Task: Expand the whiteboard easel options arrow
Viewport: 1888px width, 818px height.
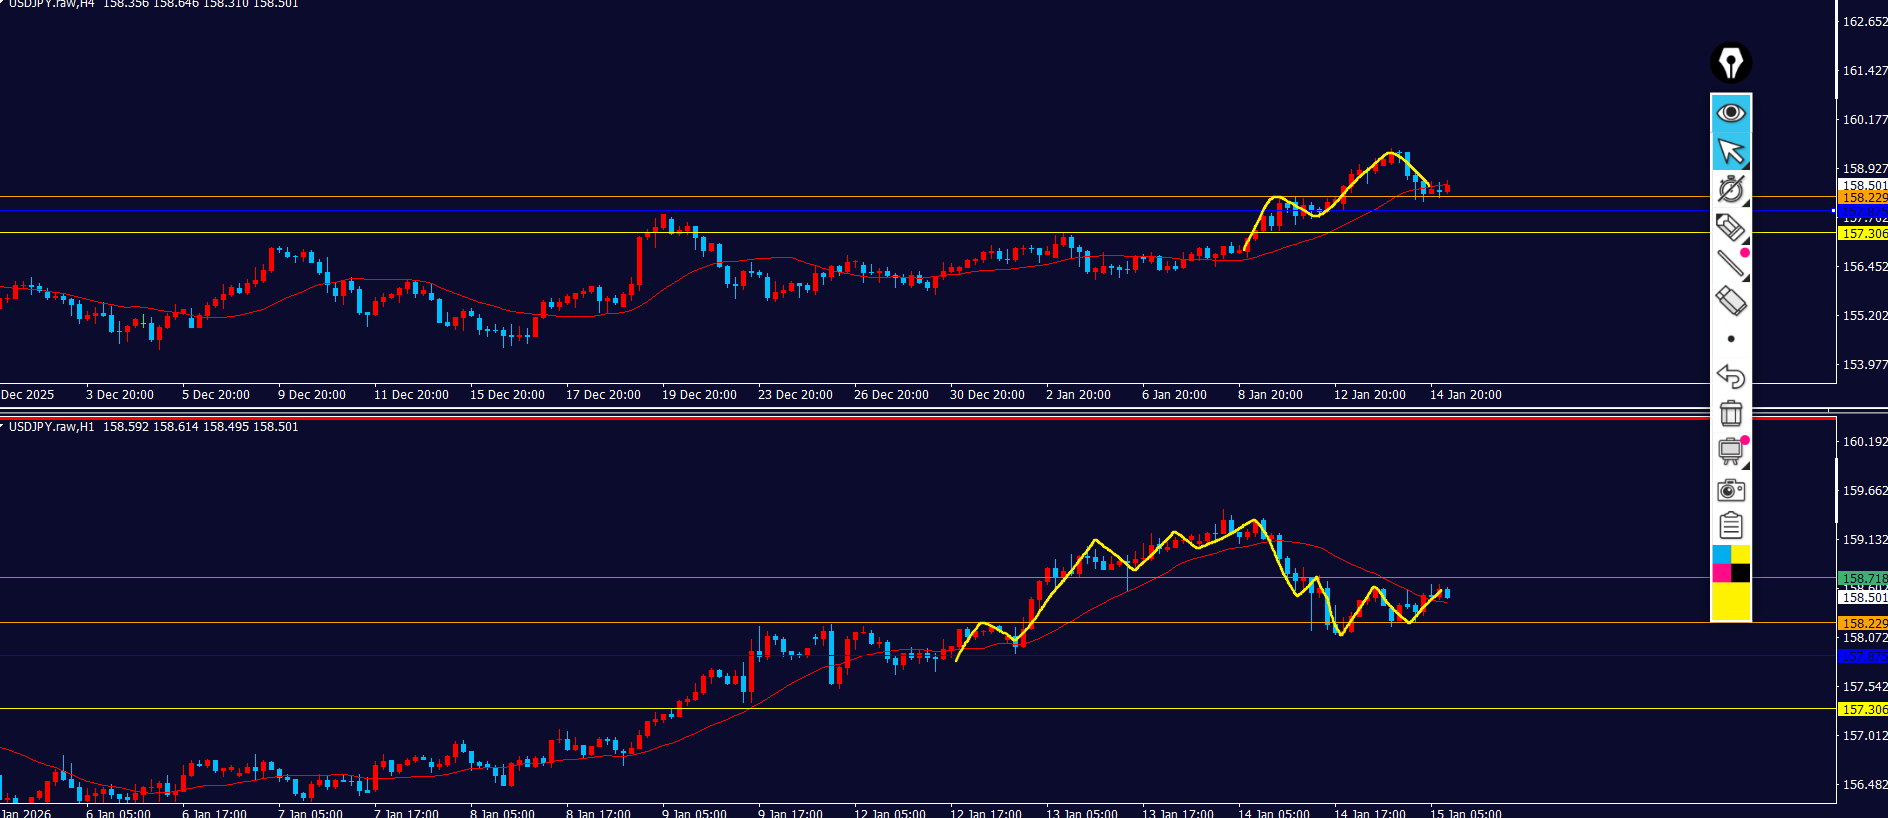Action: point(1745,464)
